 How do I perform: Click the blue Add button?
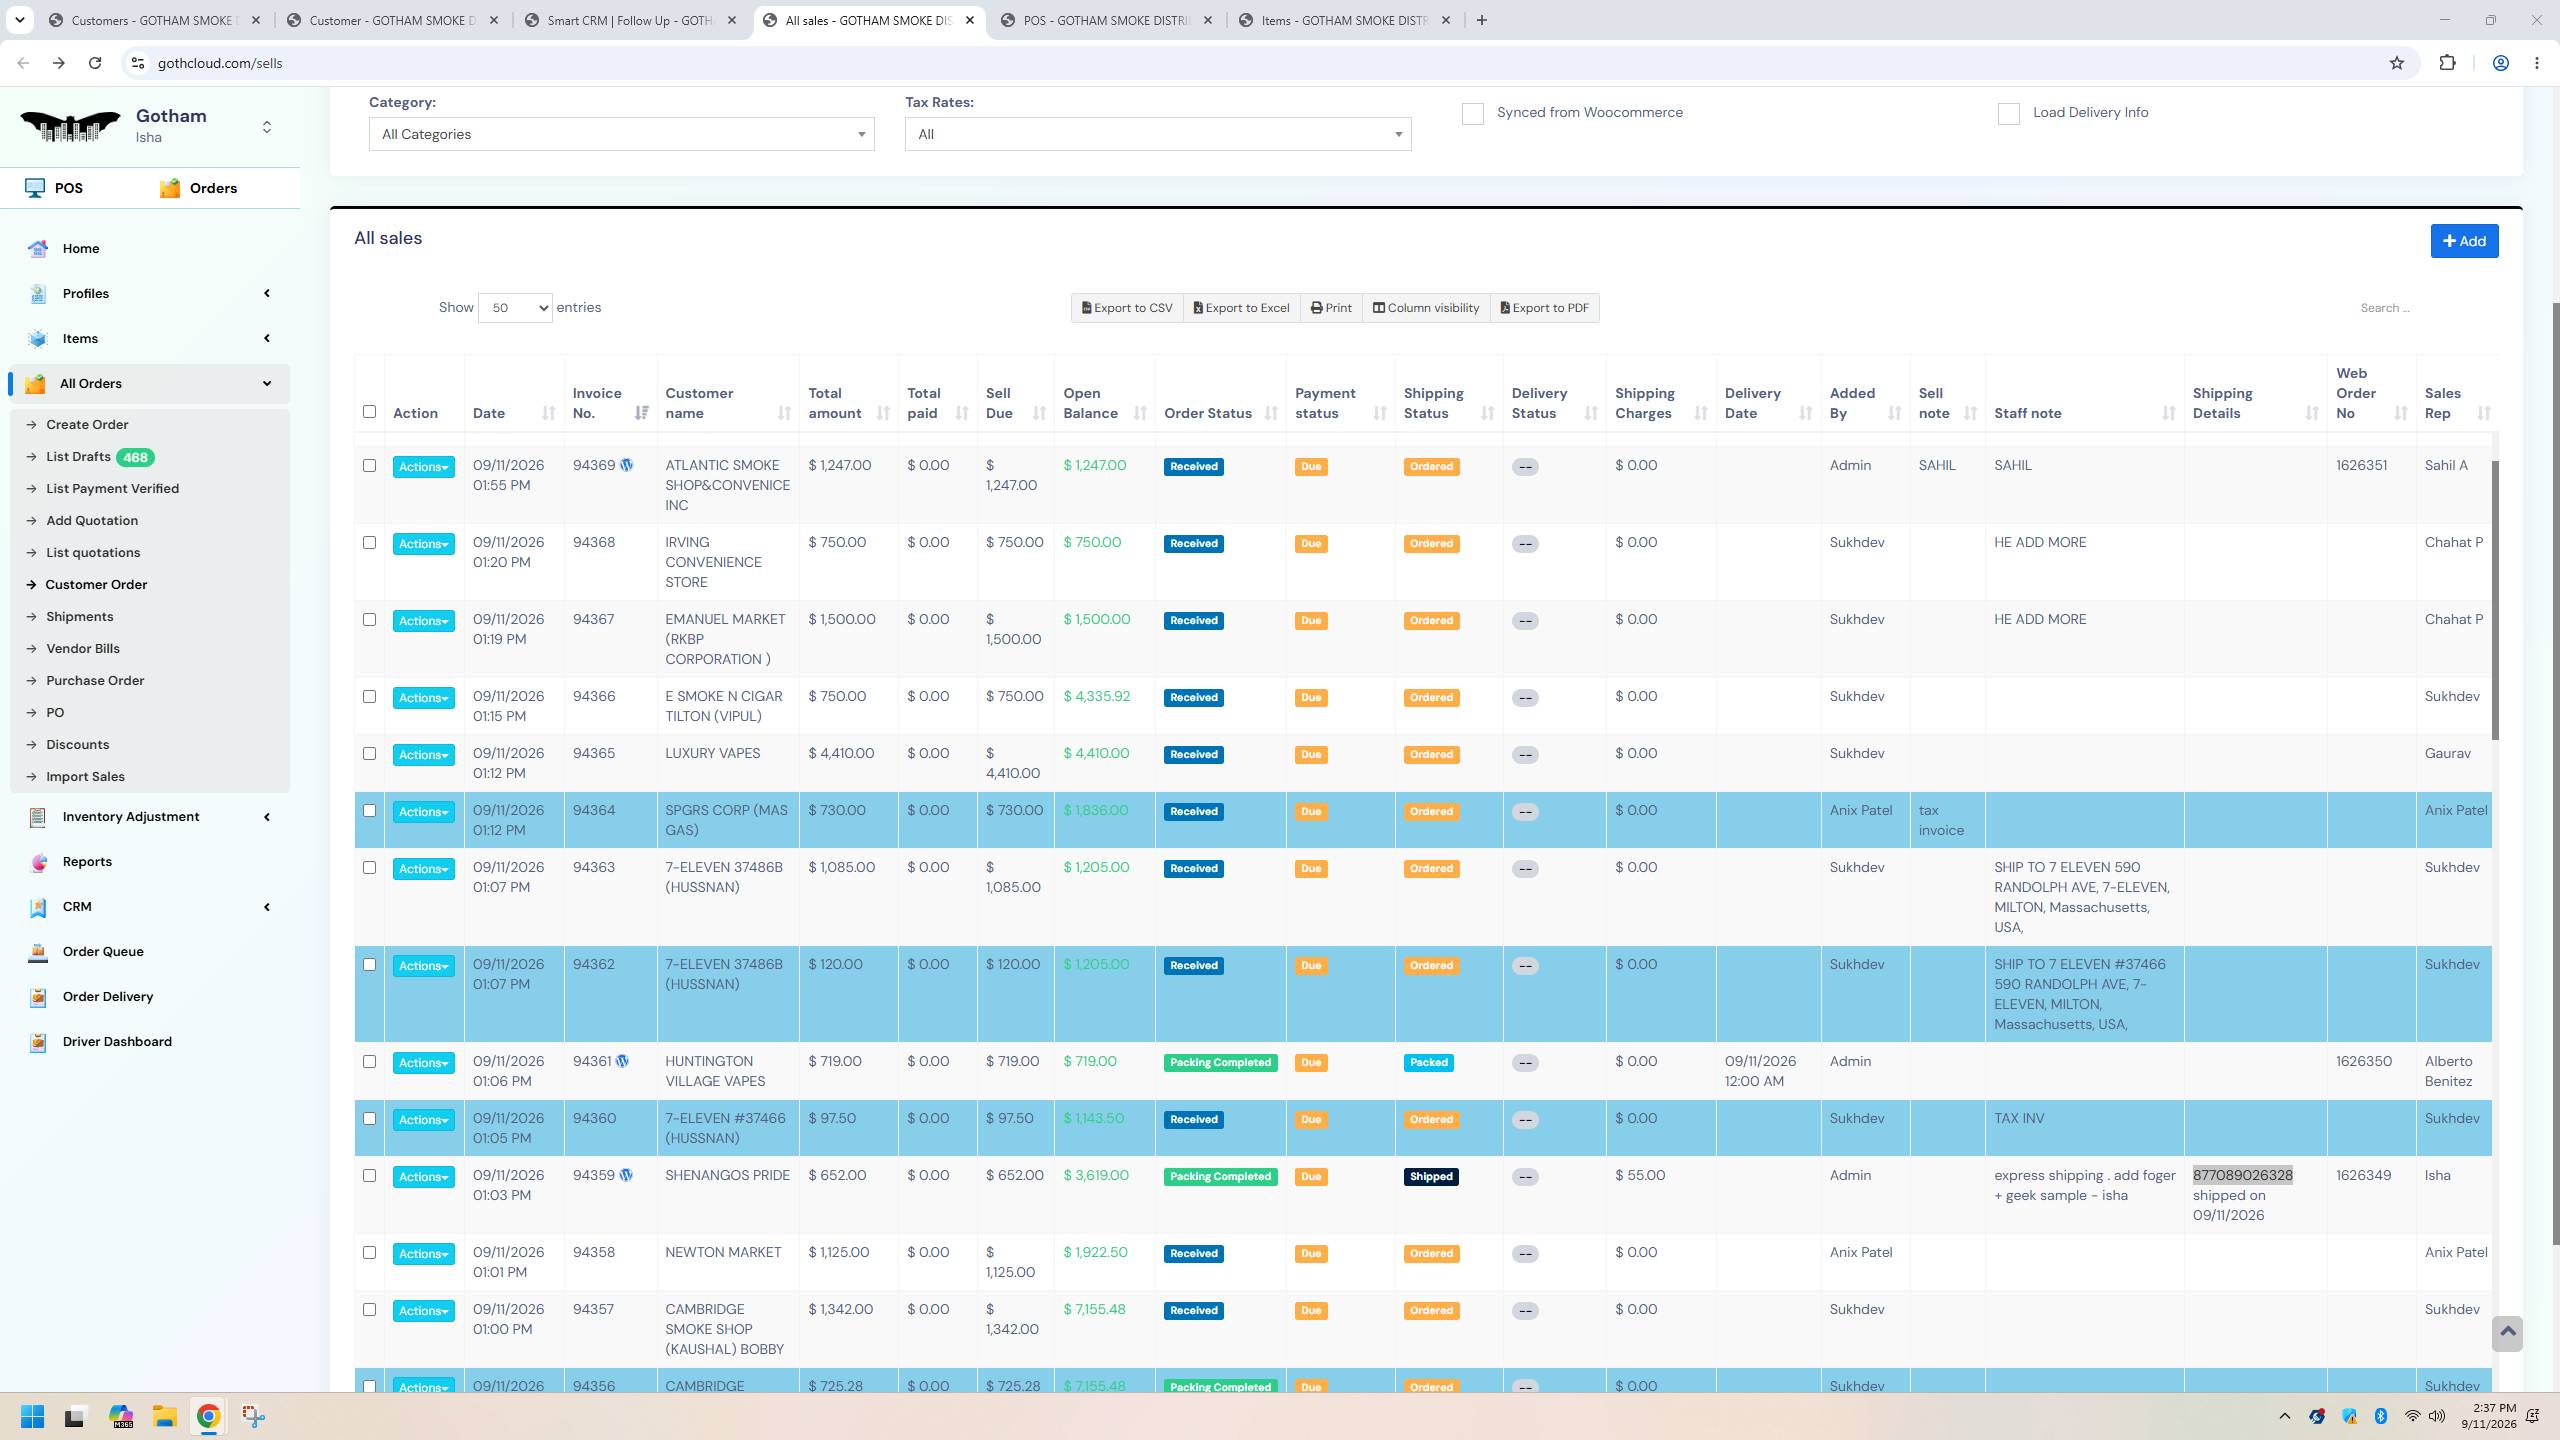(x=2464, y=241)
